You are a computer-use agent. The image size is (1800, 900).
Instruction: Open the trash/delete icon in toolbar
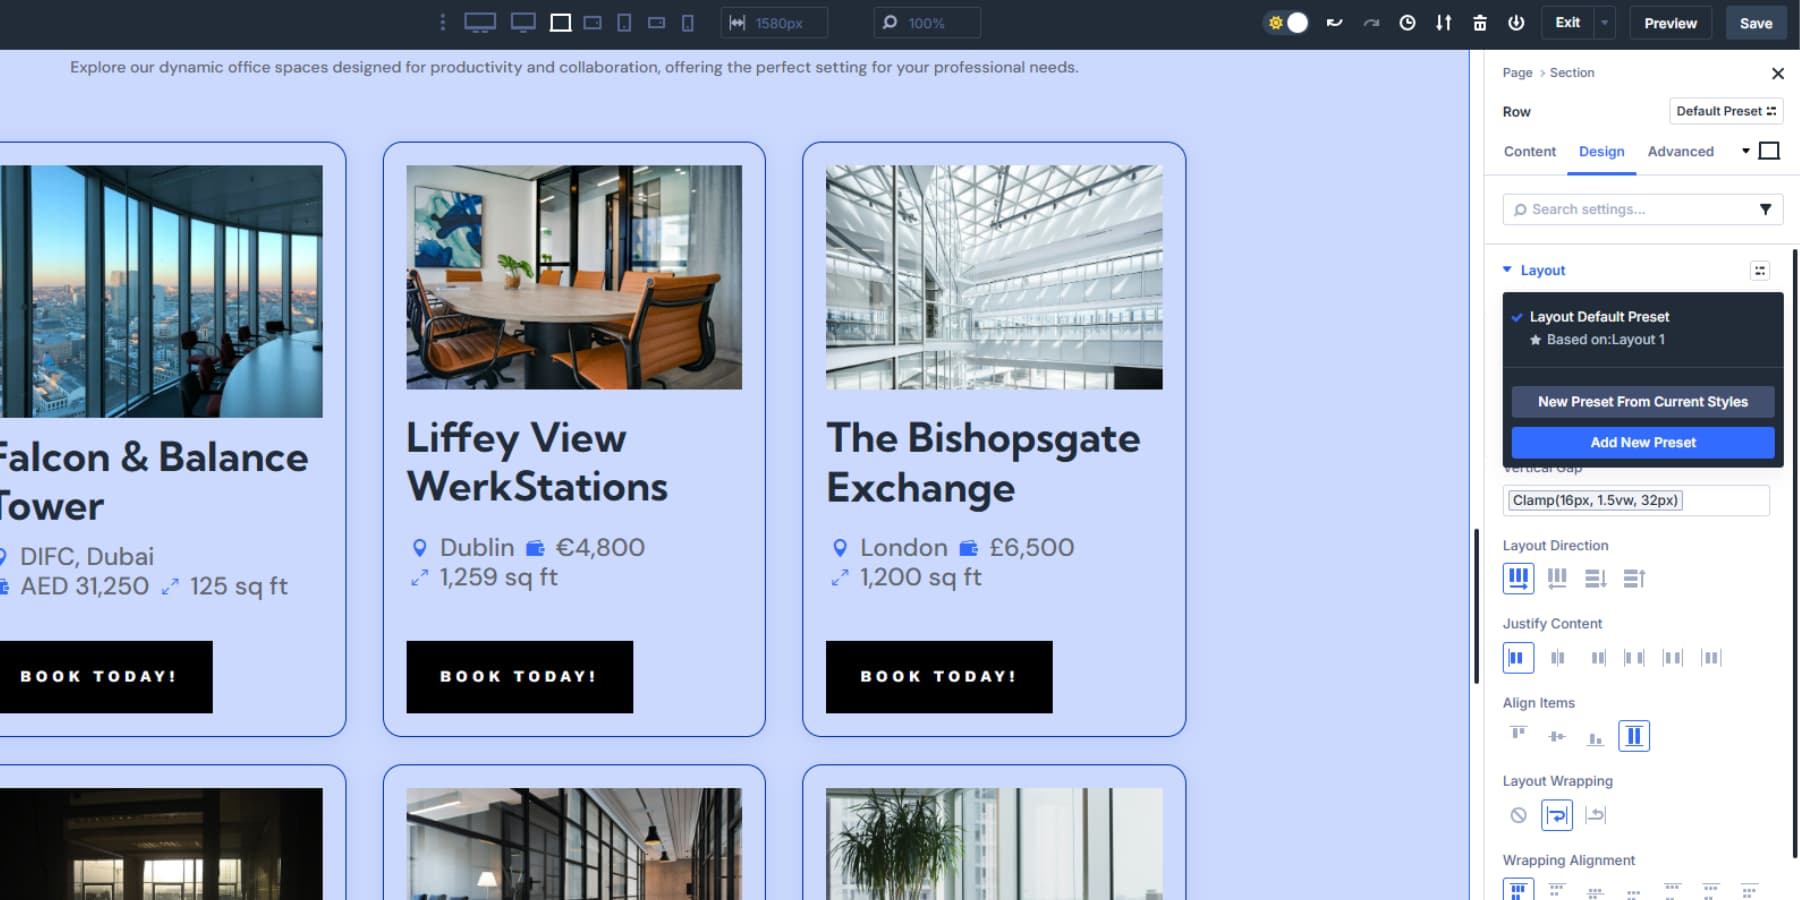pyautogui.click(x=1481, y=22)
